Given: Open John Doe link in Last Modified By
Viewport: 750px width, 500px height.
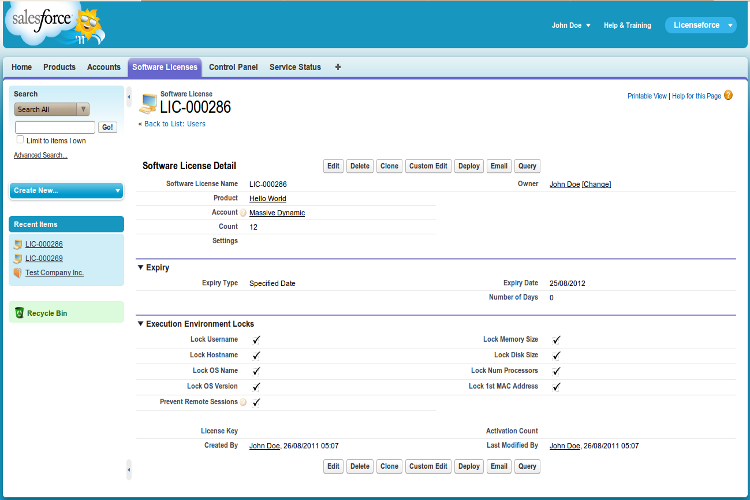Looking at the screenshot, I should pyautogui.click(x=565, y=446).
